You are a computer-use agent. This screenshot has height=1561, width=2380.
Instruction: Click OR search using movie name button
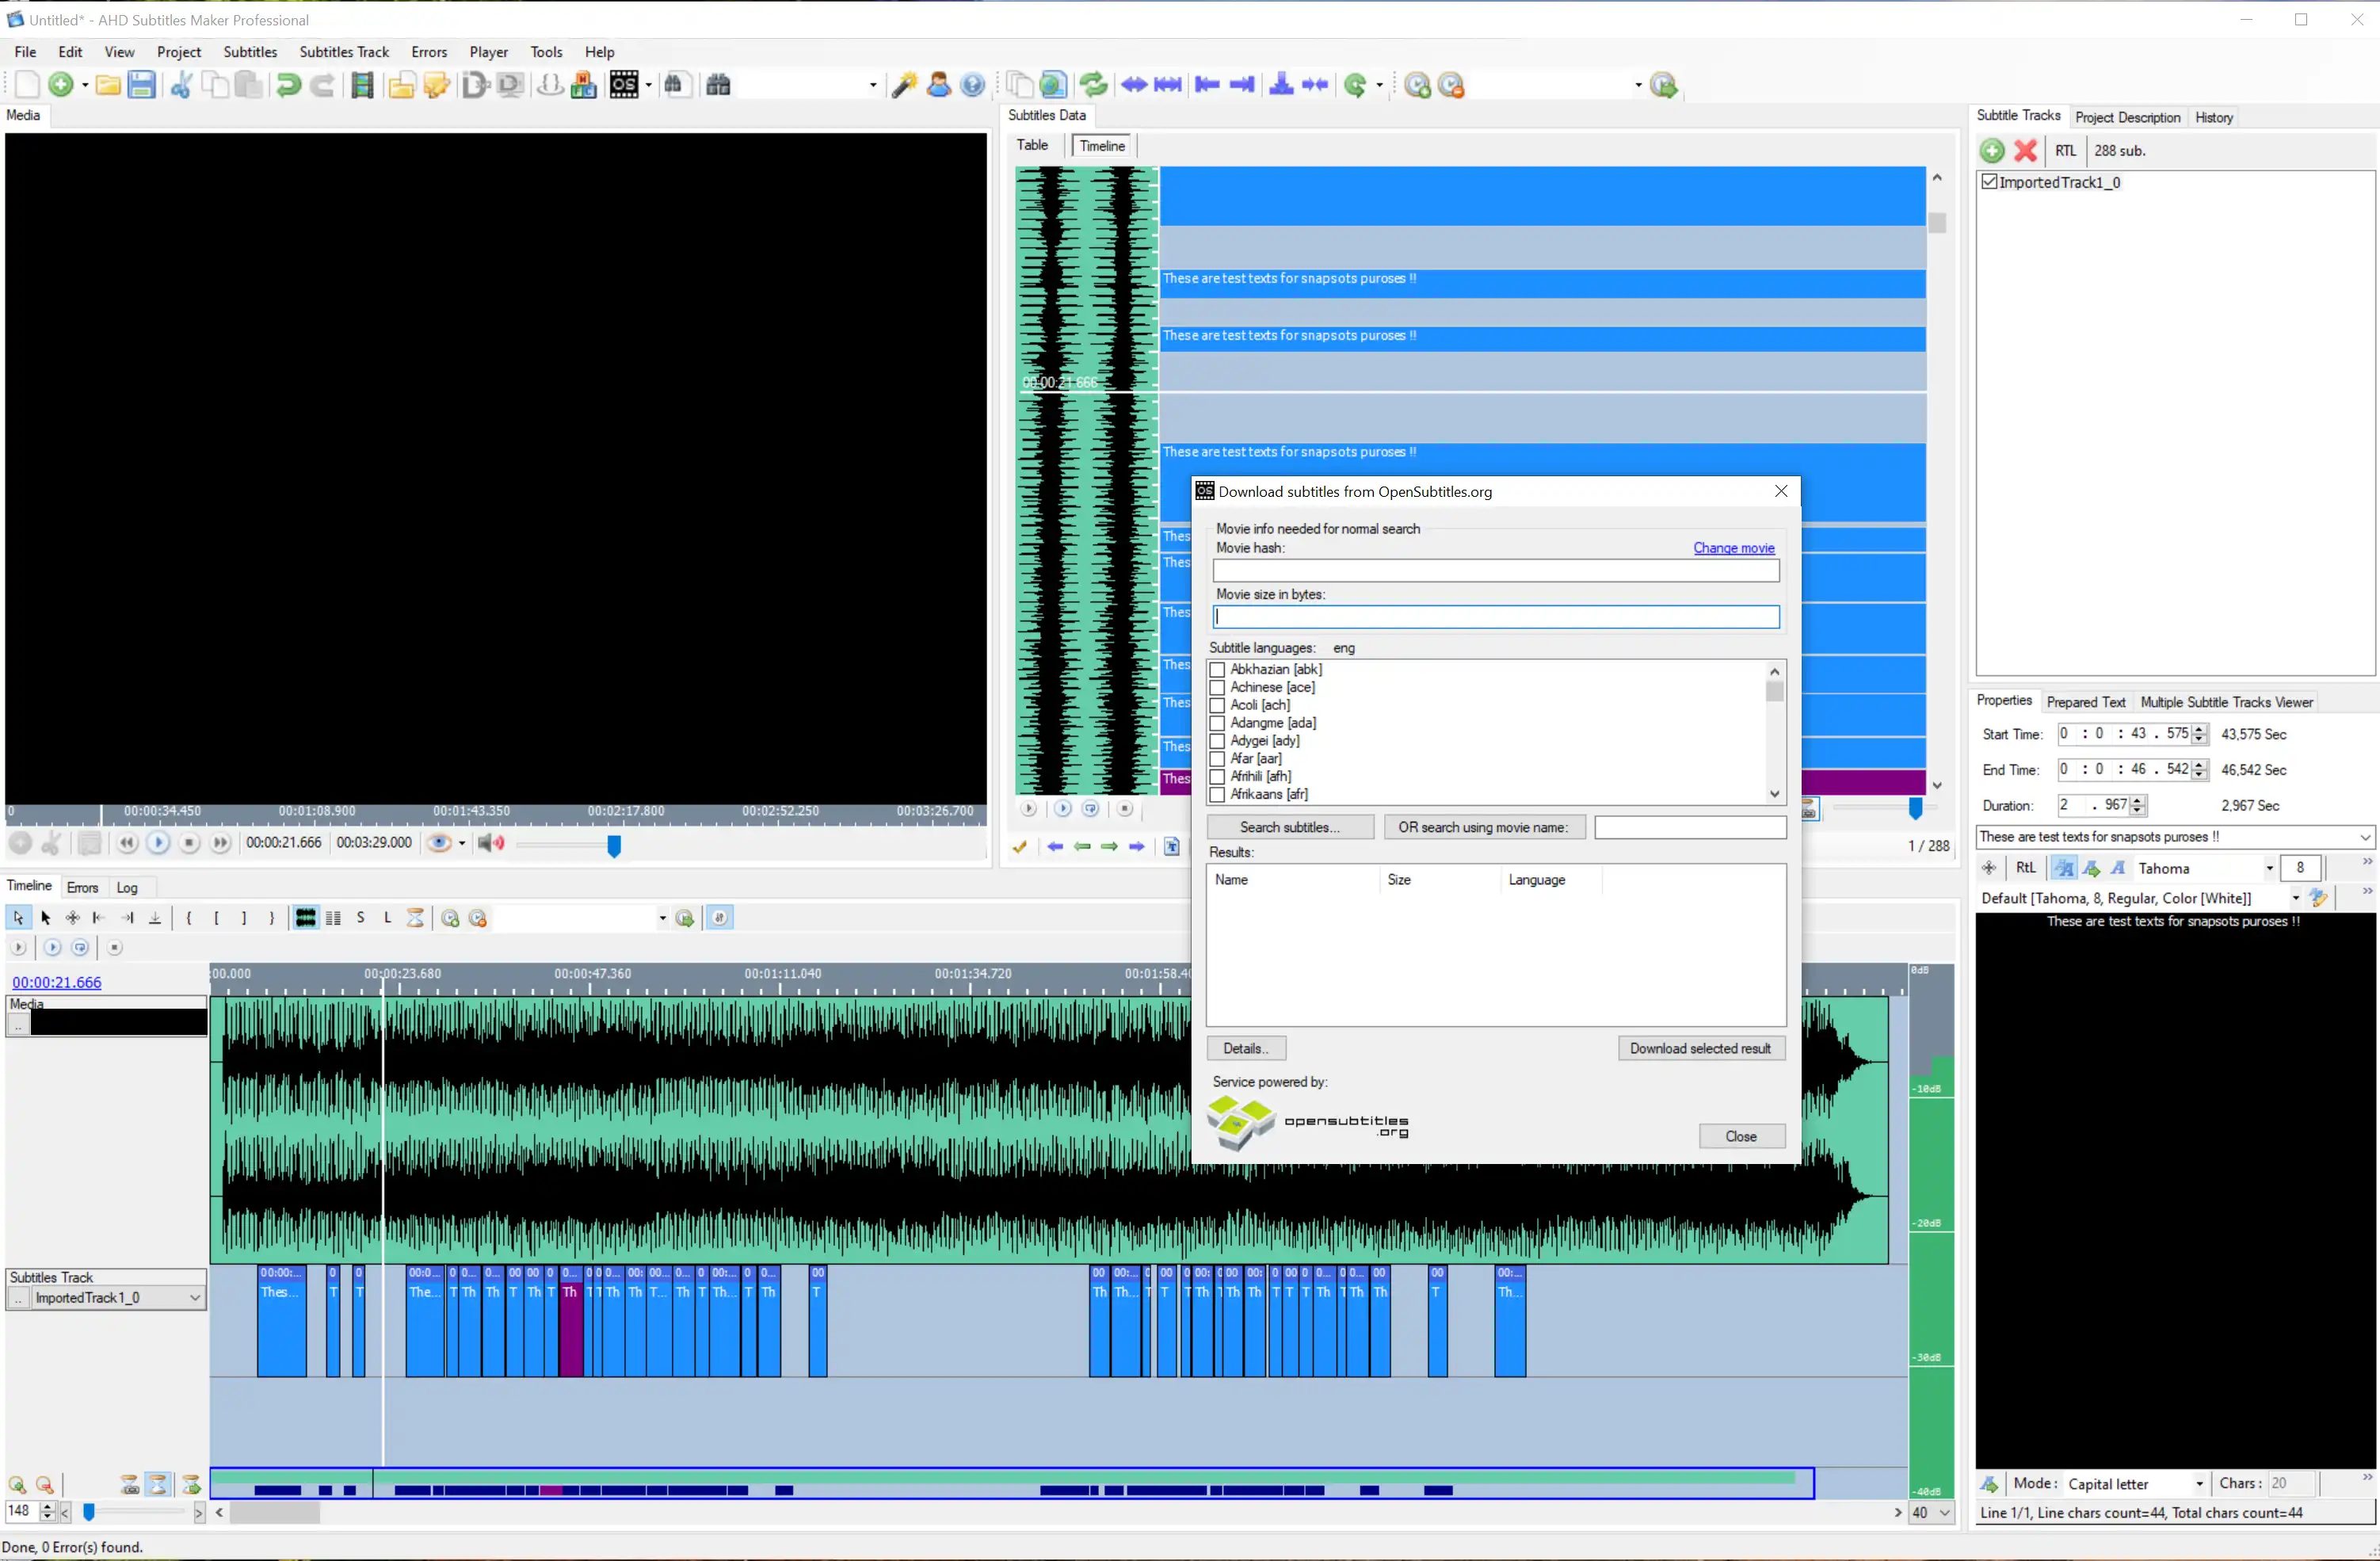click(x=1484, y=827)
